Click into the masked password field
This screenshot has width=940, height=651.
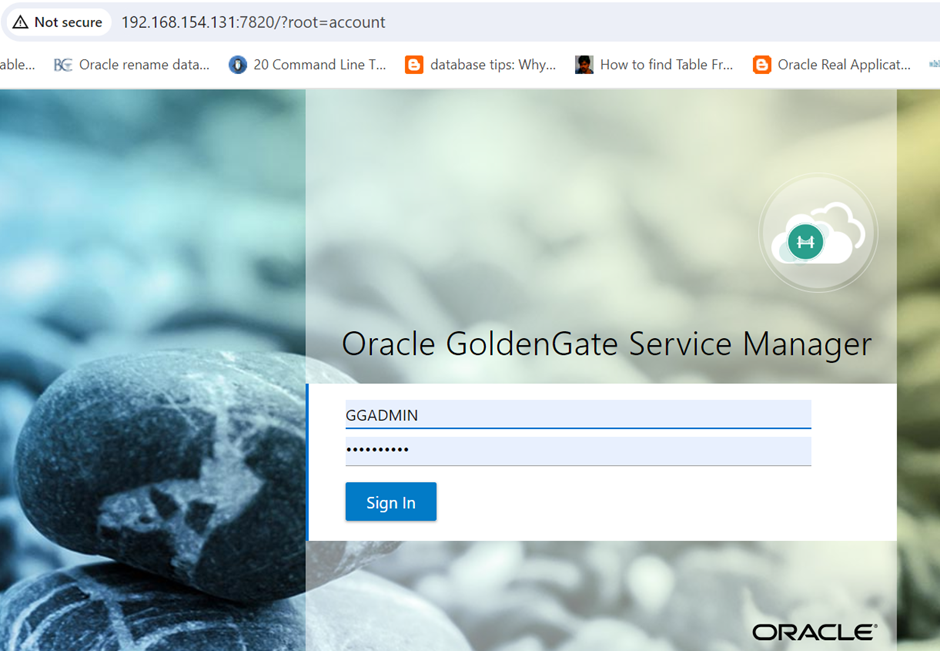[577, 451]
